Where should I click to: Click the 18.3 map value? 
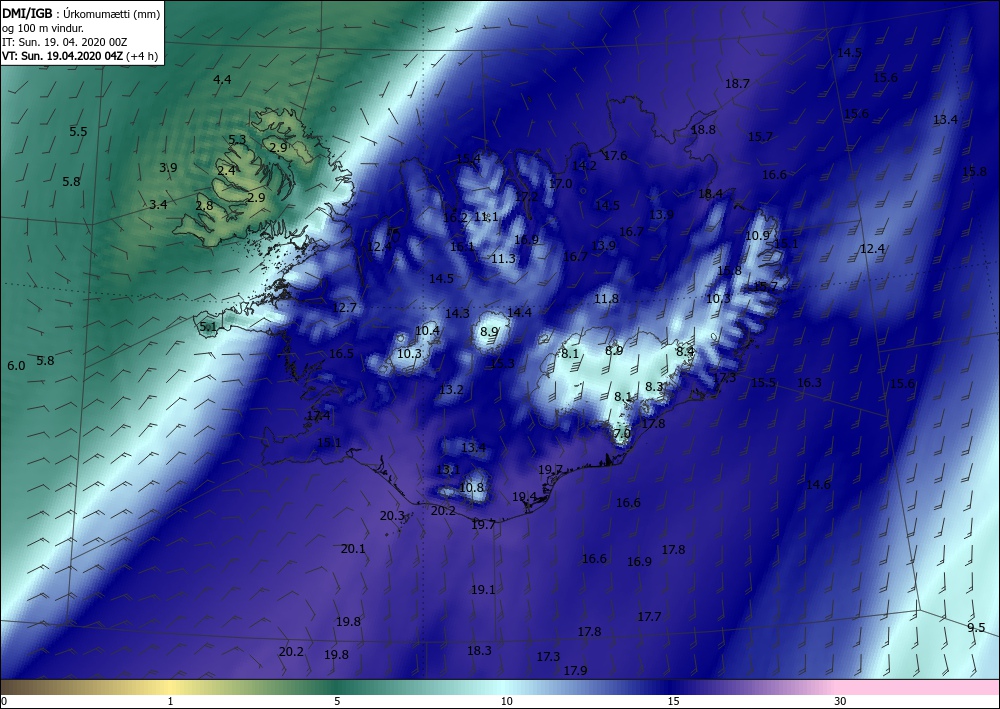tap(479, 650)
